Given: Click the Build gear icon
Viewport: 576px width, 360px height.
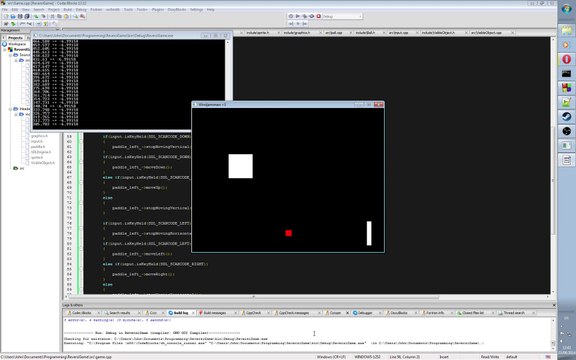Looking at the screenshot, I should 291,16.
